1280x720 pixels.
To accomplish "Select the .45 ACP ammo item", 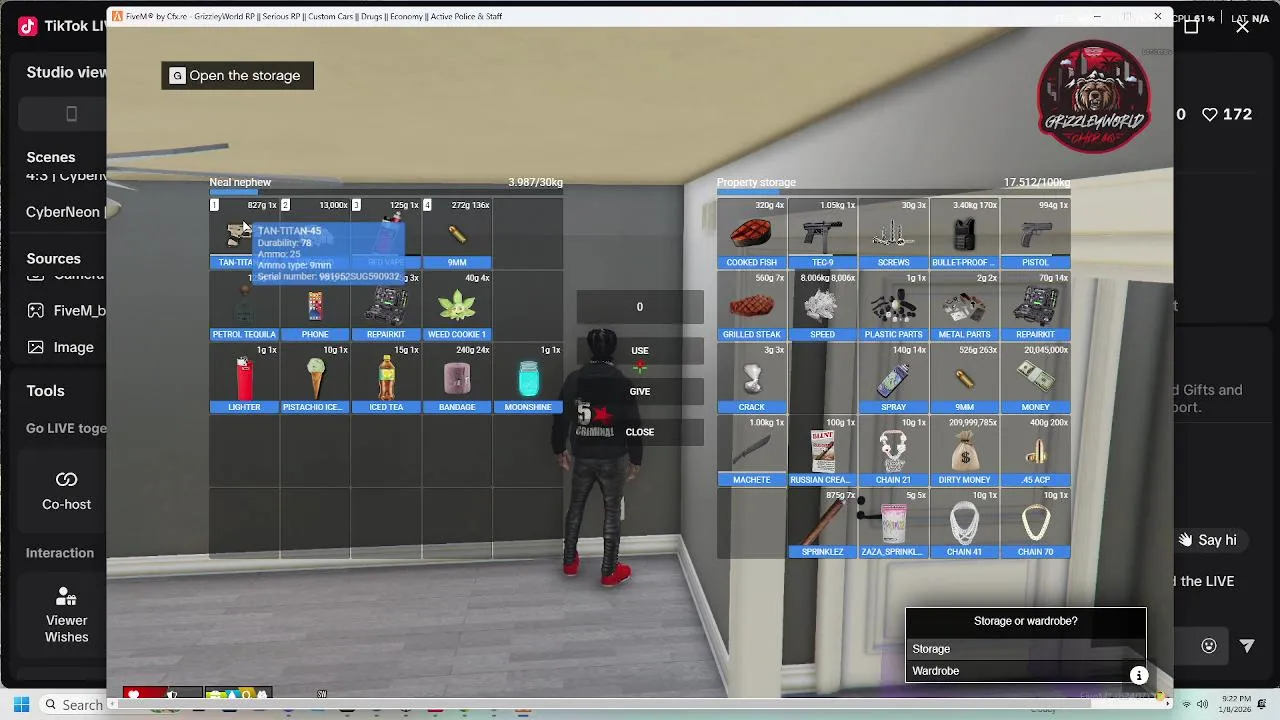I will pyautogui.click(x=1035, y=451).
